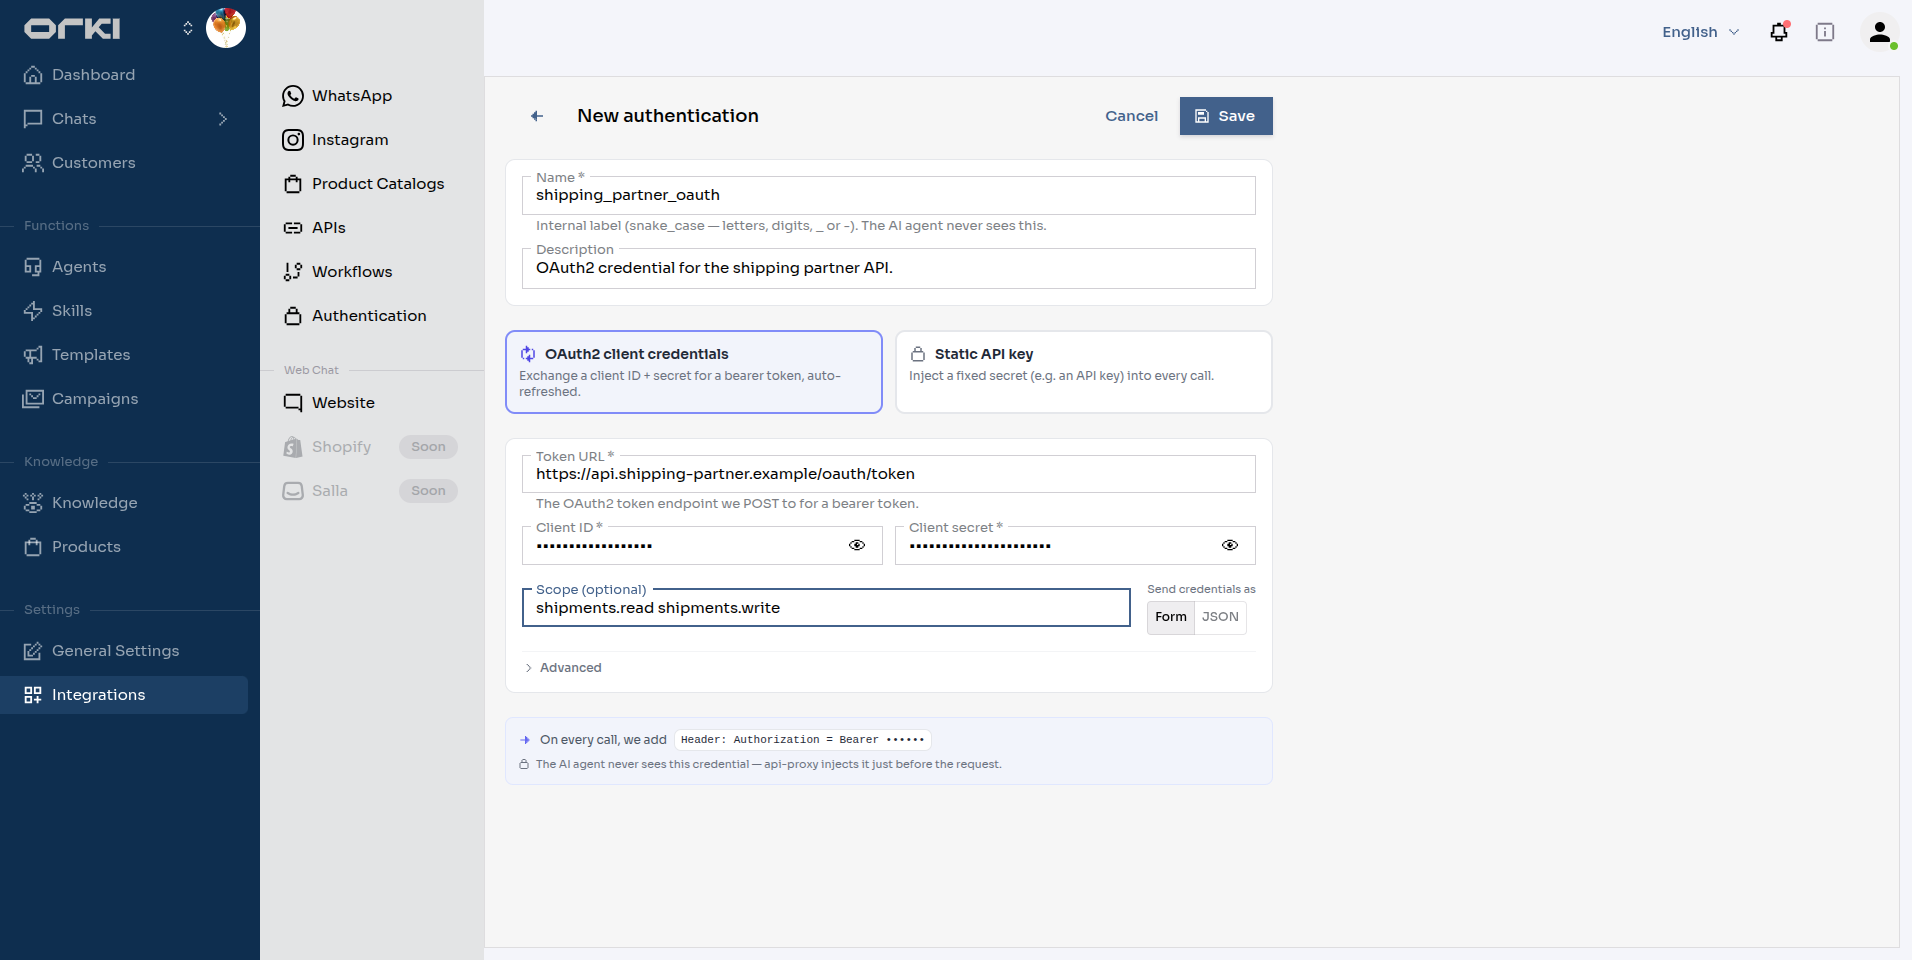The image size is (1912, 960).
Task: Edit the Description field
Action: tap(889, 268)
